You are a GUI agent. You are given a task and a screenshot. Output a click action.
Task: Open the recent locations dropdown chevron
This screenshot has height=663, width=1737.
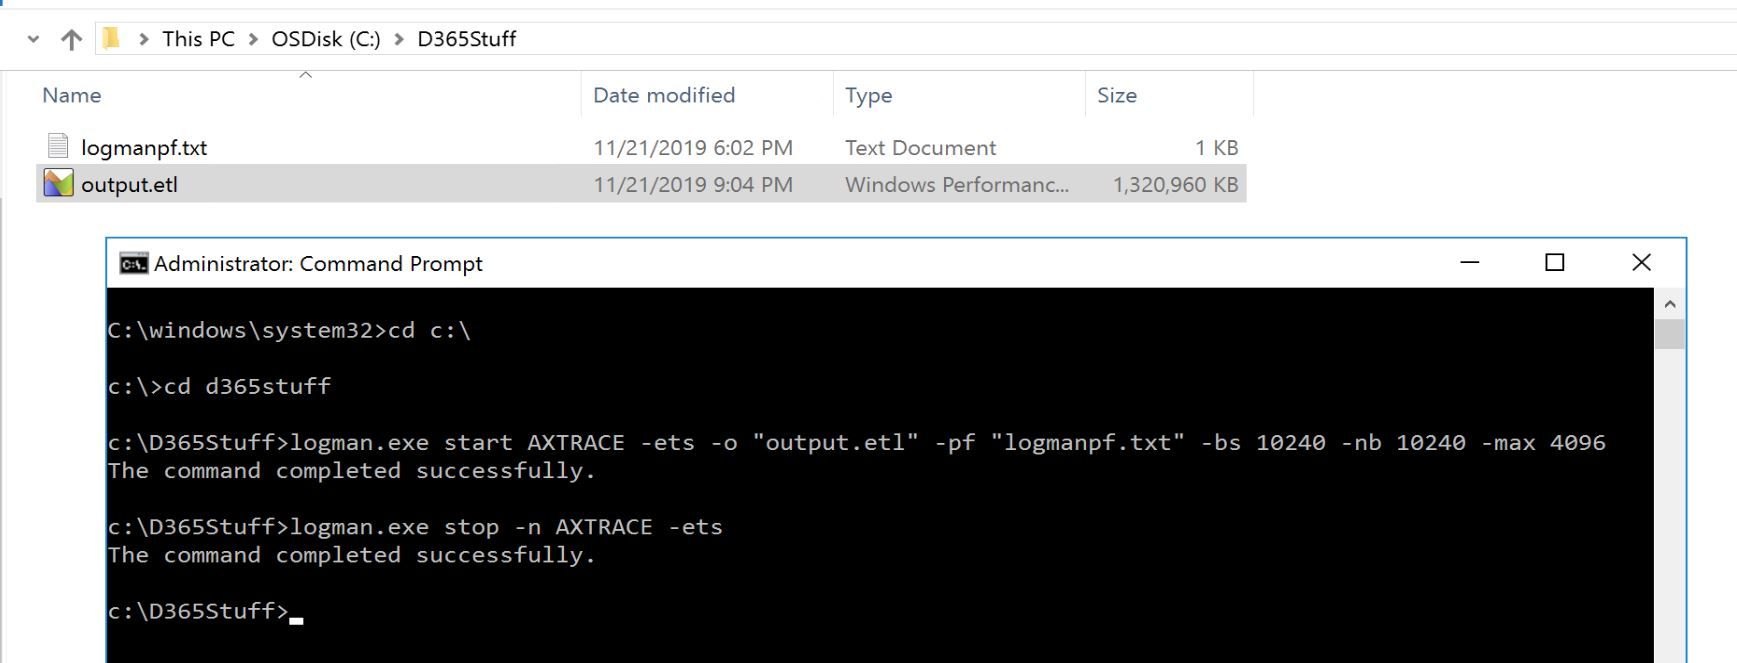coord(34,39)
